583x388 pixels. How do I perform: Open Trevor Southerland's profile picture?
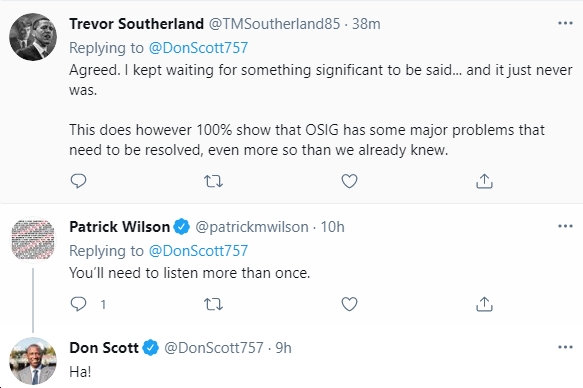(33, 37)
